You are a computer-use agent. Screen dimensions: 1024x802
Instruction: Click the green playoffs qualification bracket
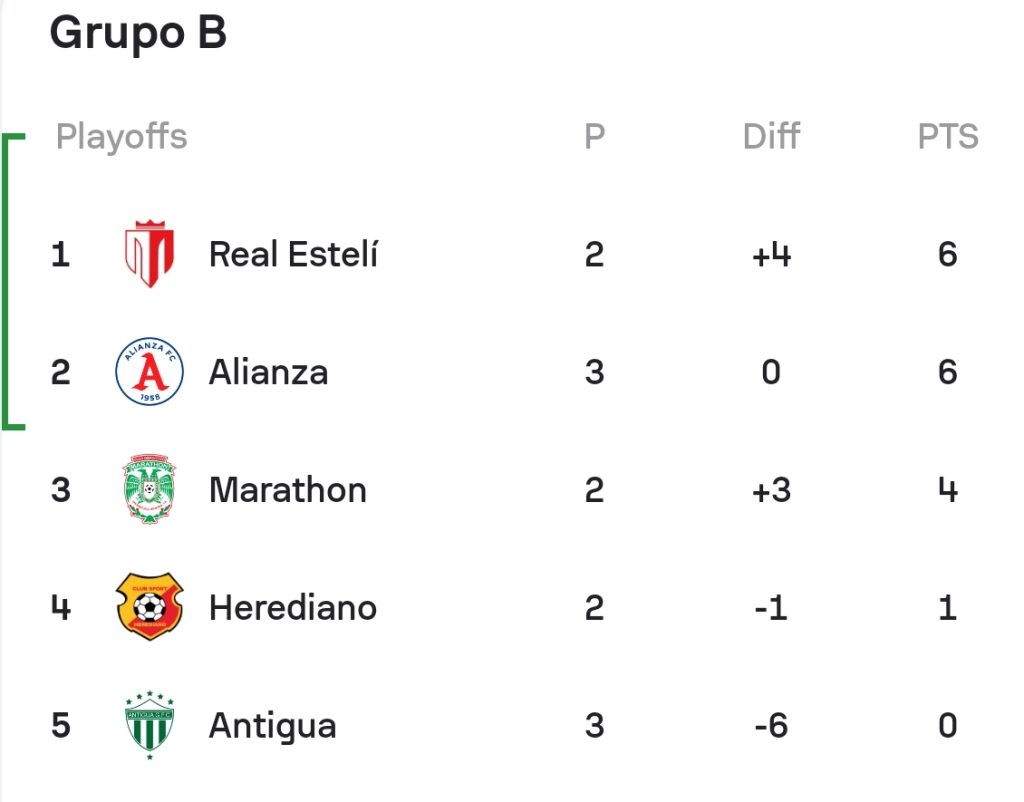point(13,281)
